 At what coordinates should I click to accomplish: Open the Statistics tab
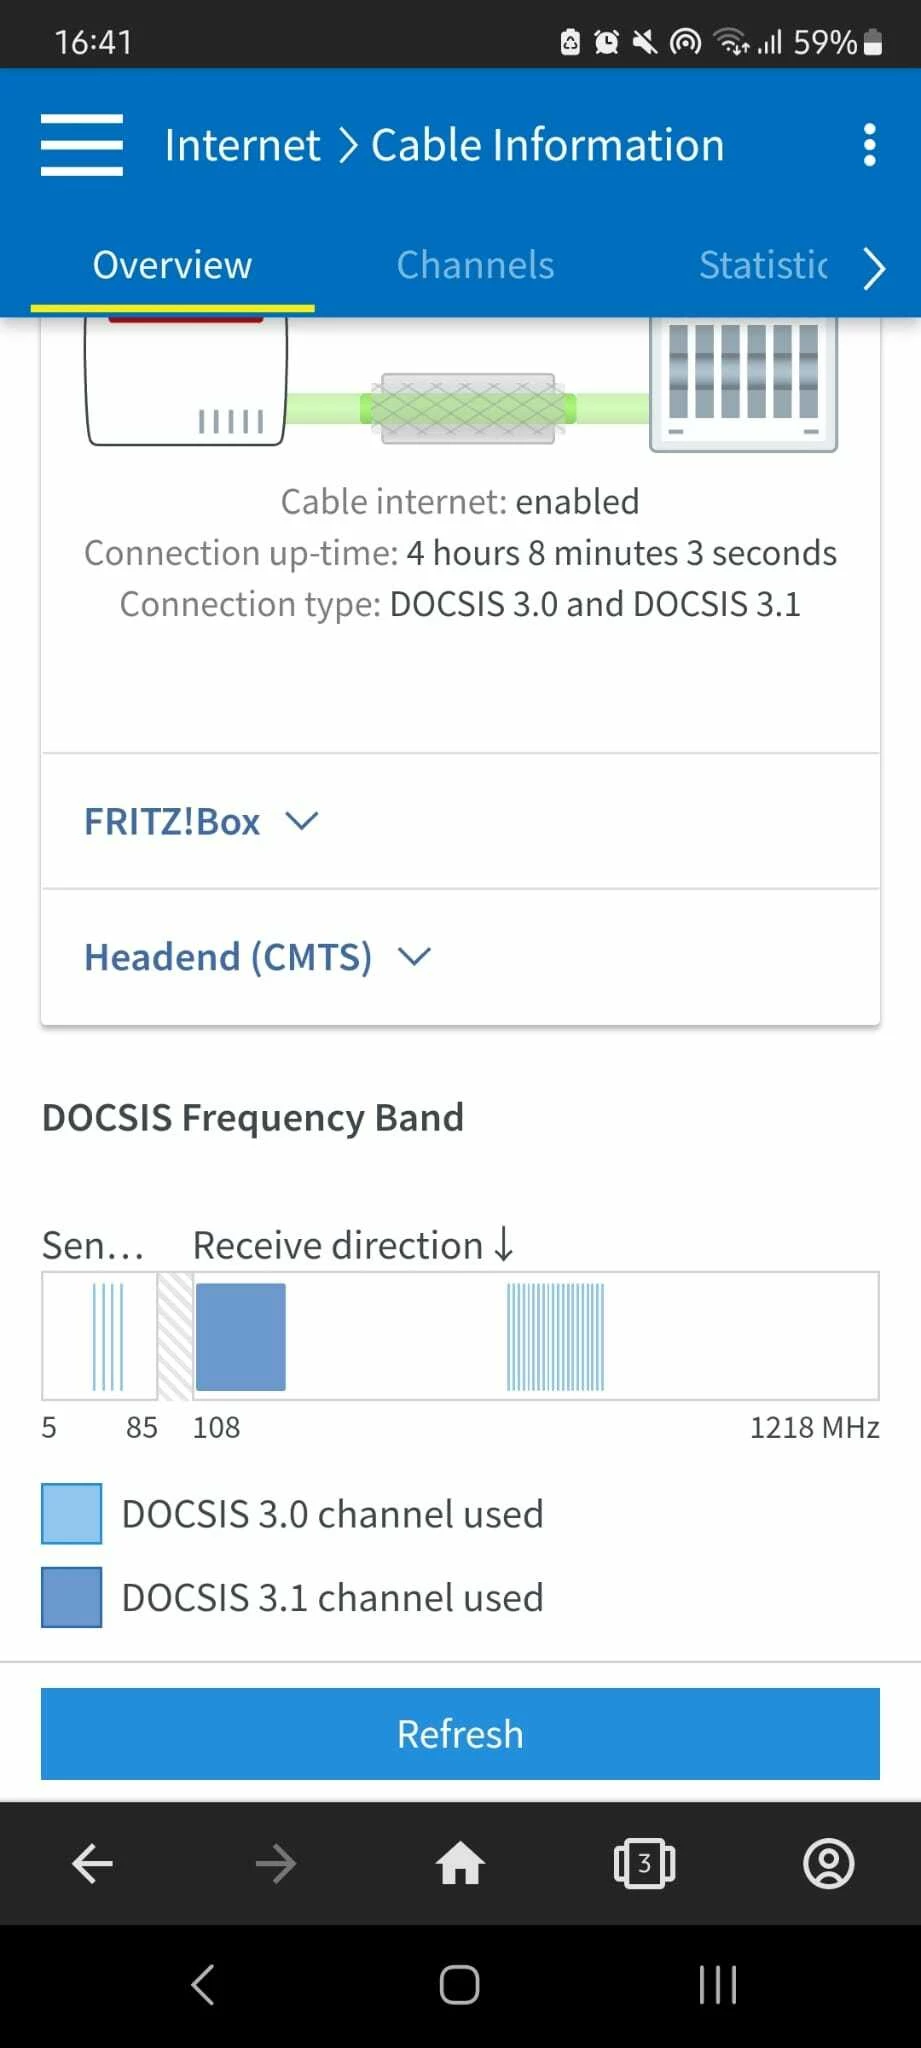(762, 265)
